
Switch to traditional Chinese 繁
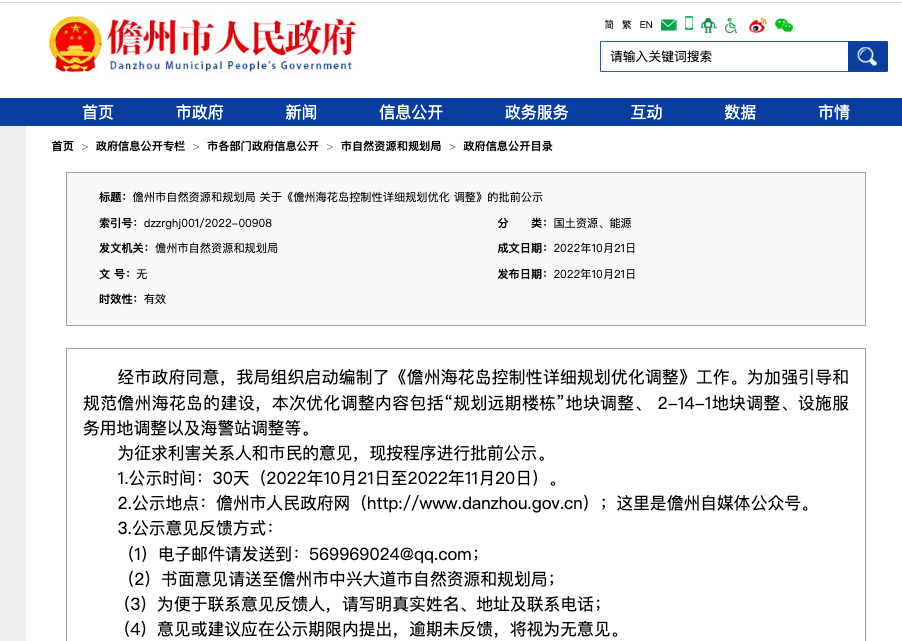tap(626, 25)
